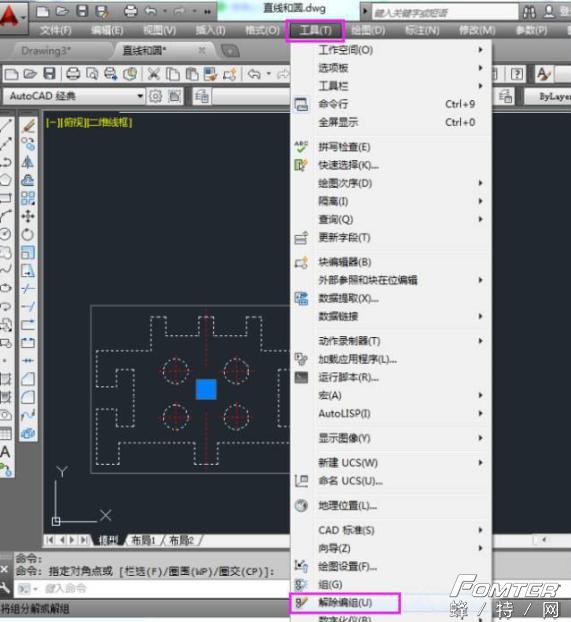Select the Array tool in modify toolbar
Image resolution: width=571 pixels, height=622 pixels.
click(x=28, y=198)
